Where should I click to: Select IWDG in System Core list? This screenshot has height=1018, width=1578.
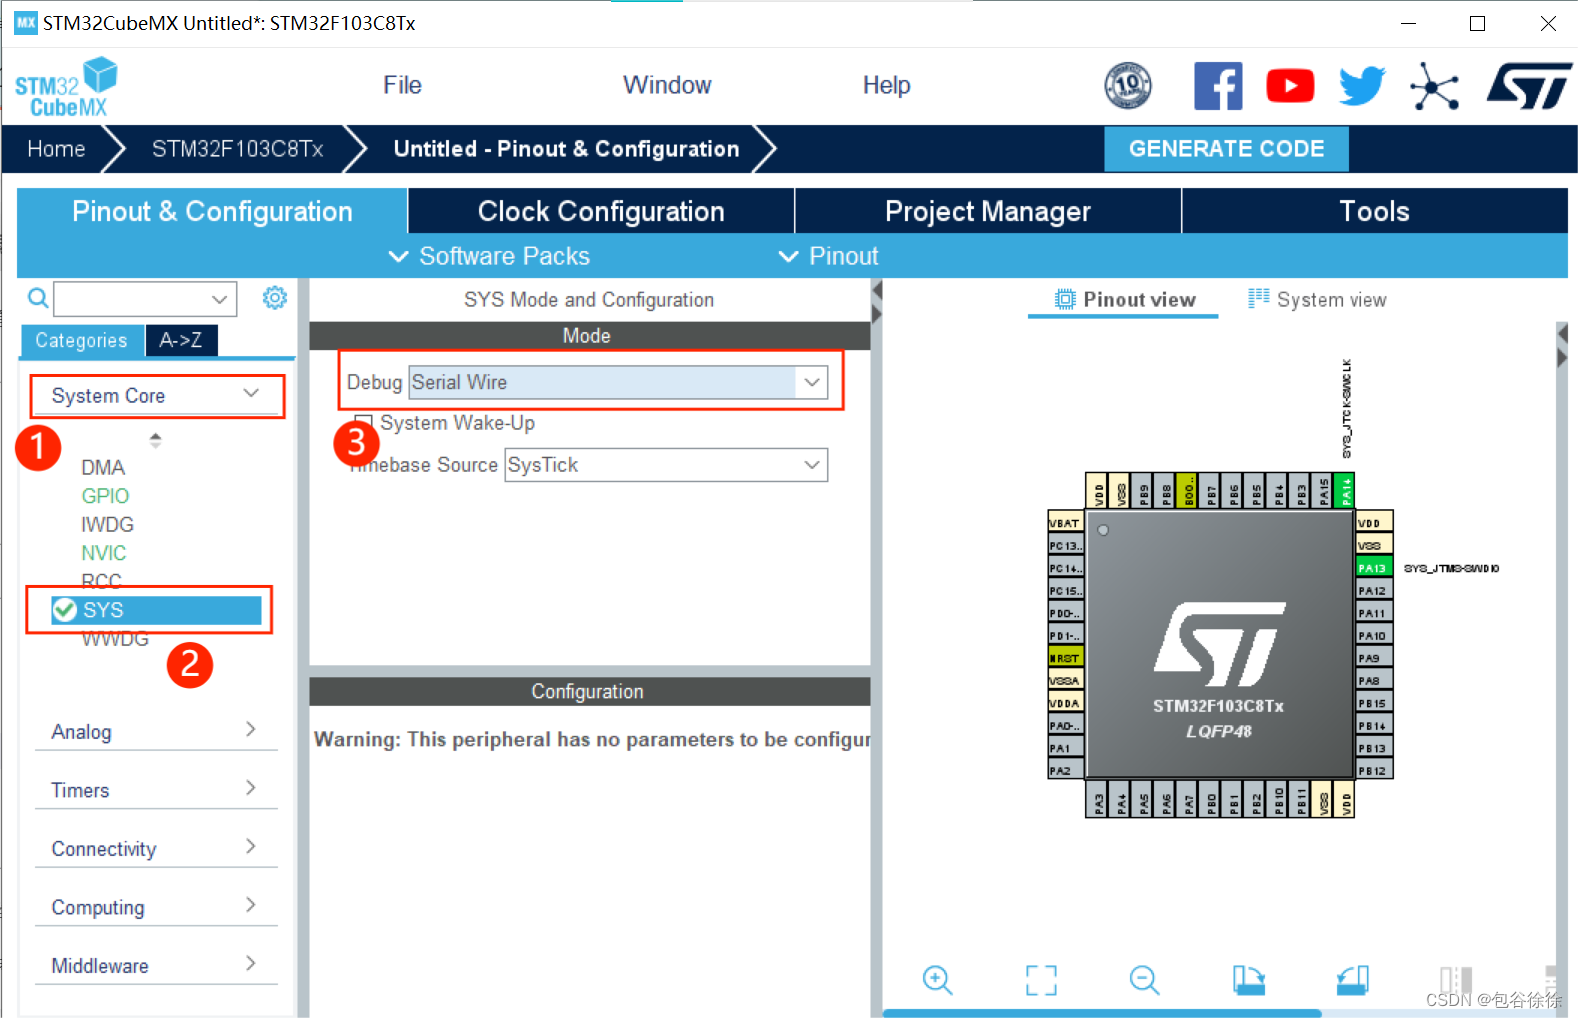(107, 525)
